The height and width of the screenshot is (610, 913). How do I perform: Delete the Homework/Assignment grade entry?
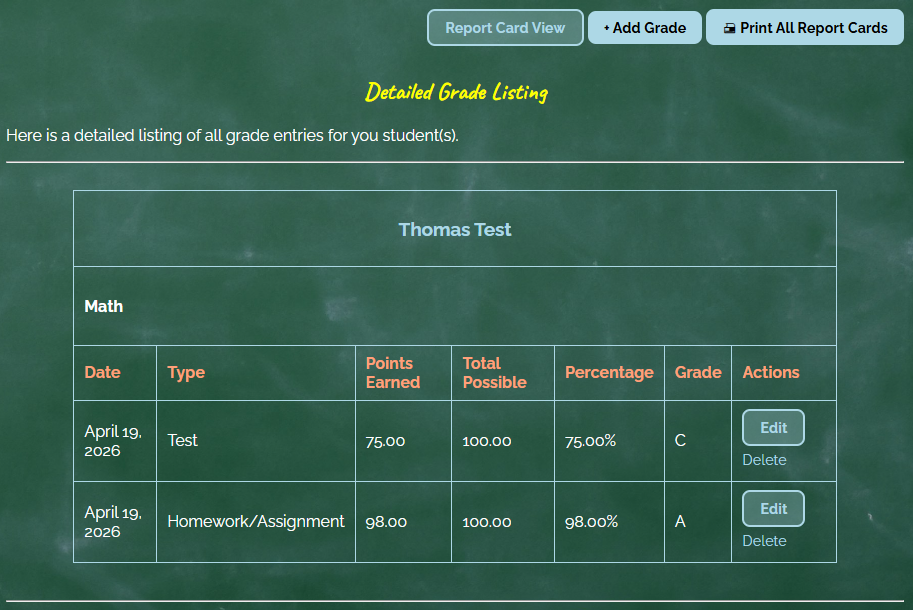click(764, 541)
